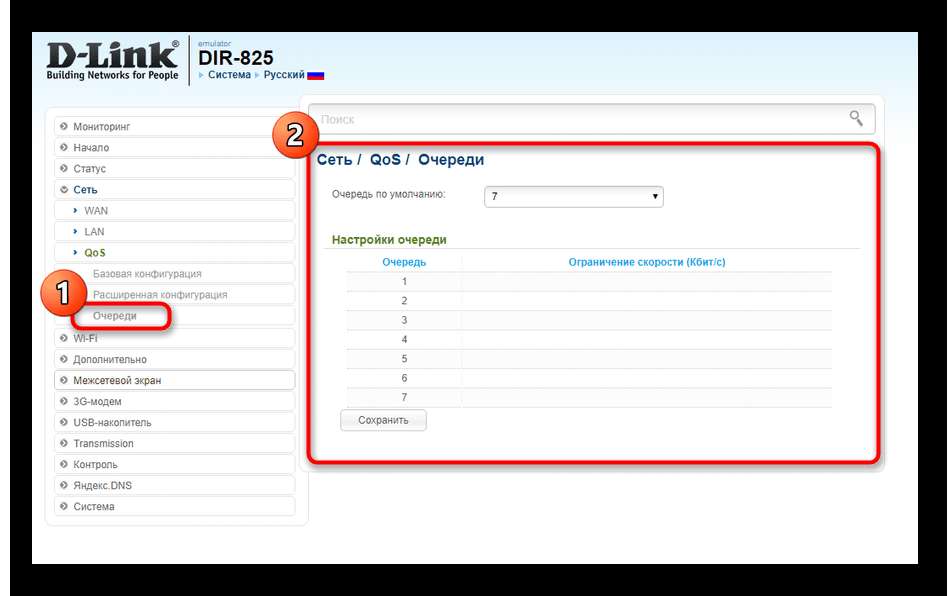Expand the Дополнительно menu section
Screen dimensions: 950x596
(x=174, y=359)
